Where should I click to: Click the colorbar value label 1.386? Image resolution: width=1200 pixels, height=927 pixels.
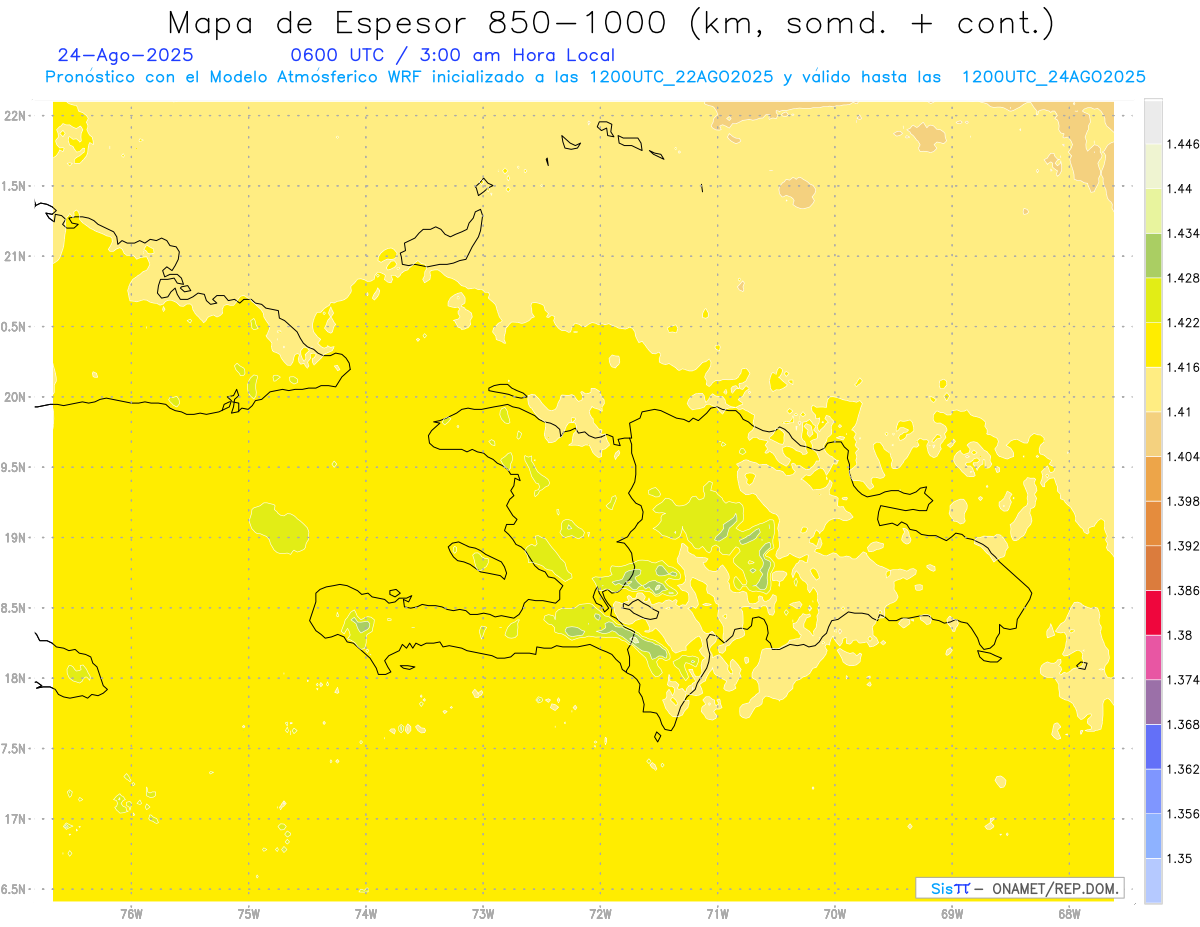[x=1183, y=591]
